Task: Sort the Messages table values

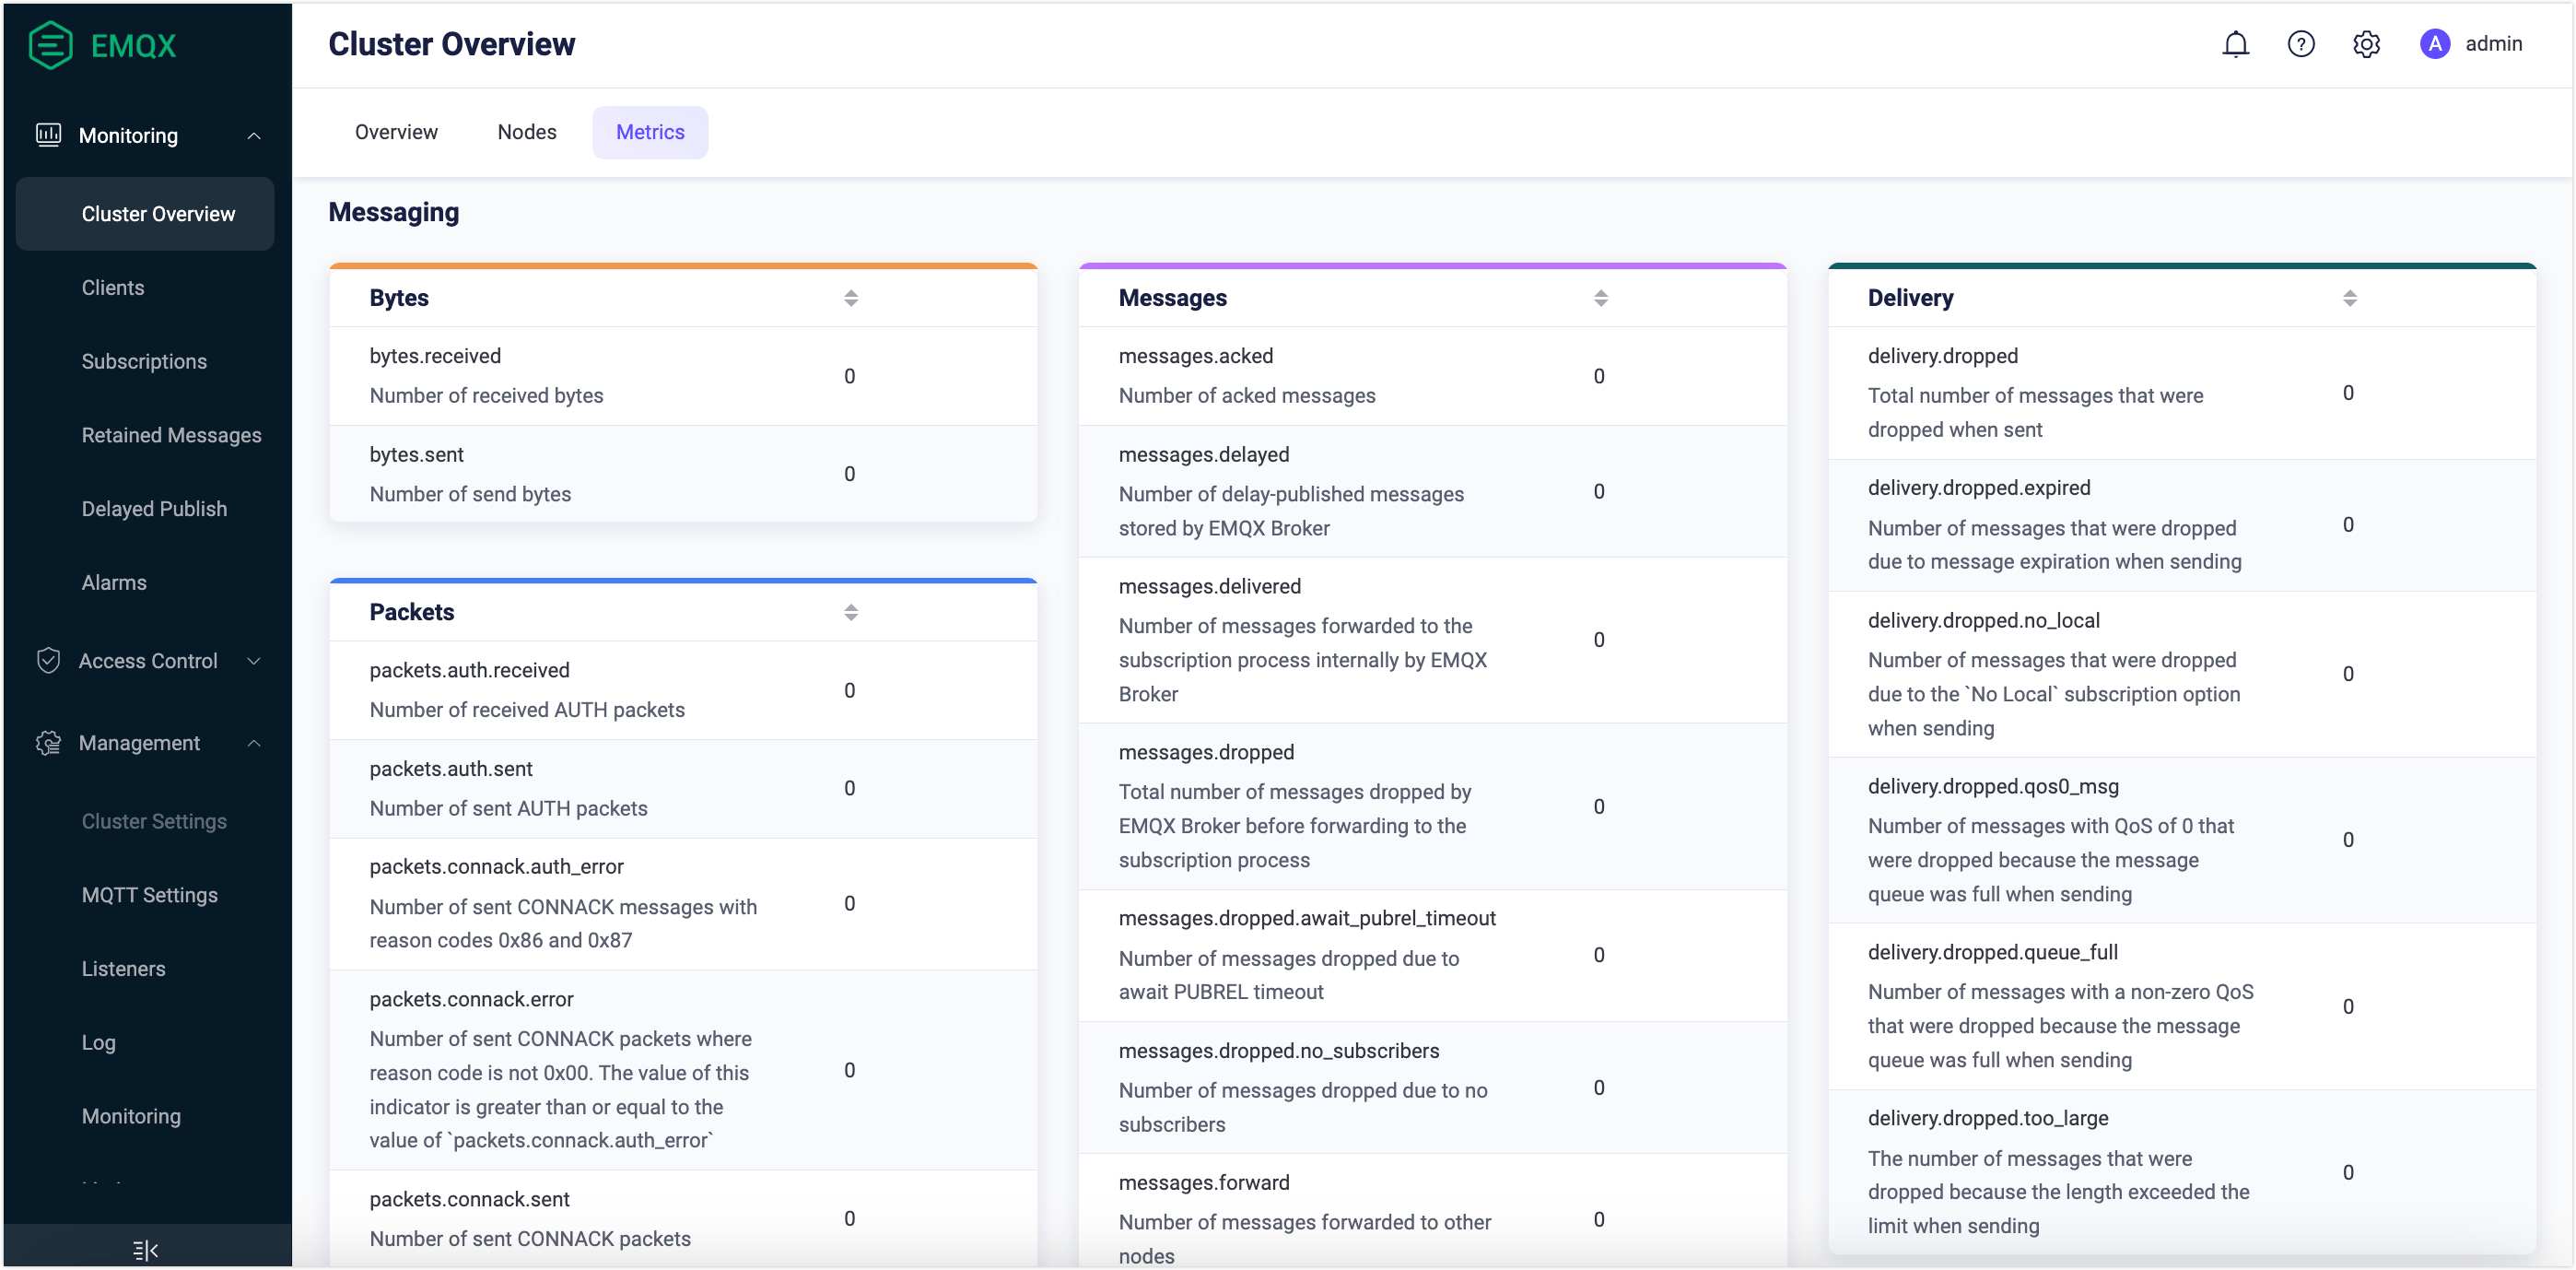Action: click(x=1600, y=298)
